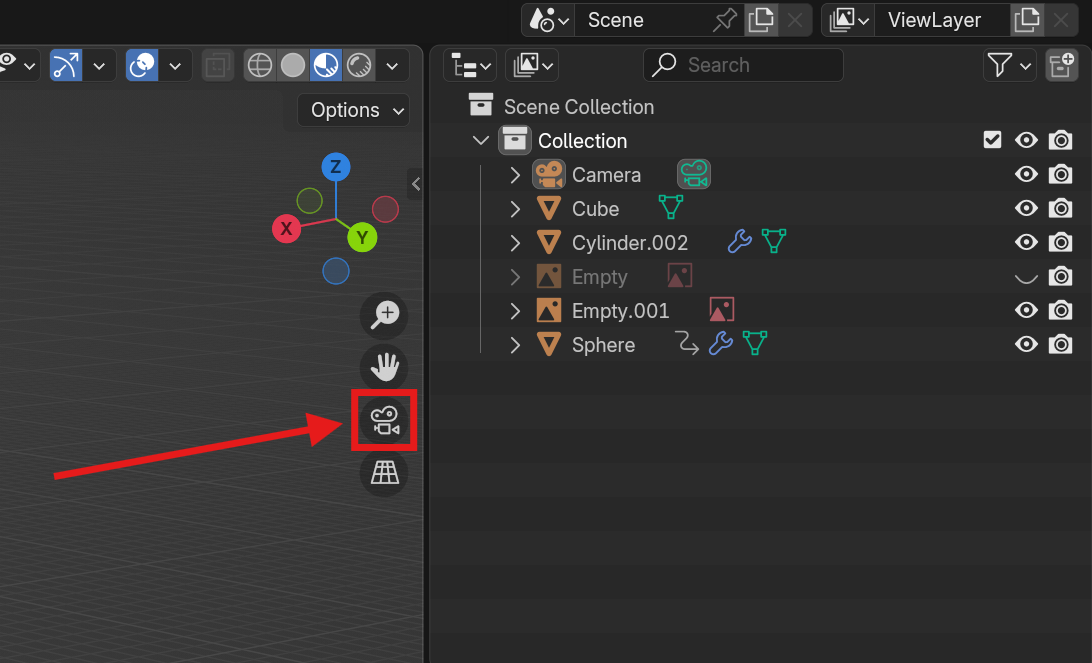
Task: Delete the current scene
Action: (x=795, y=20)
